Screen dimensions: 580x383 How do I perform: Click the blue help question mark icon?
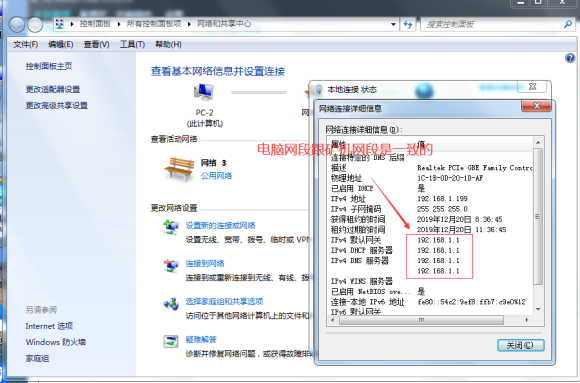click(x=570, y=58)
